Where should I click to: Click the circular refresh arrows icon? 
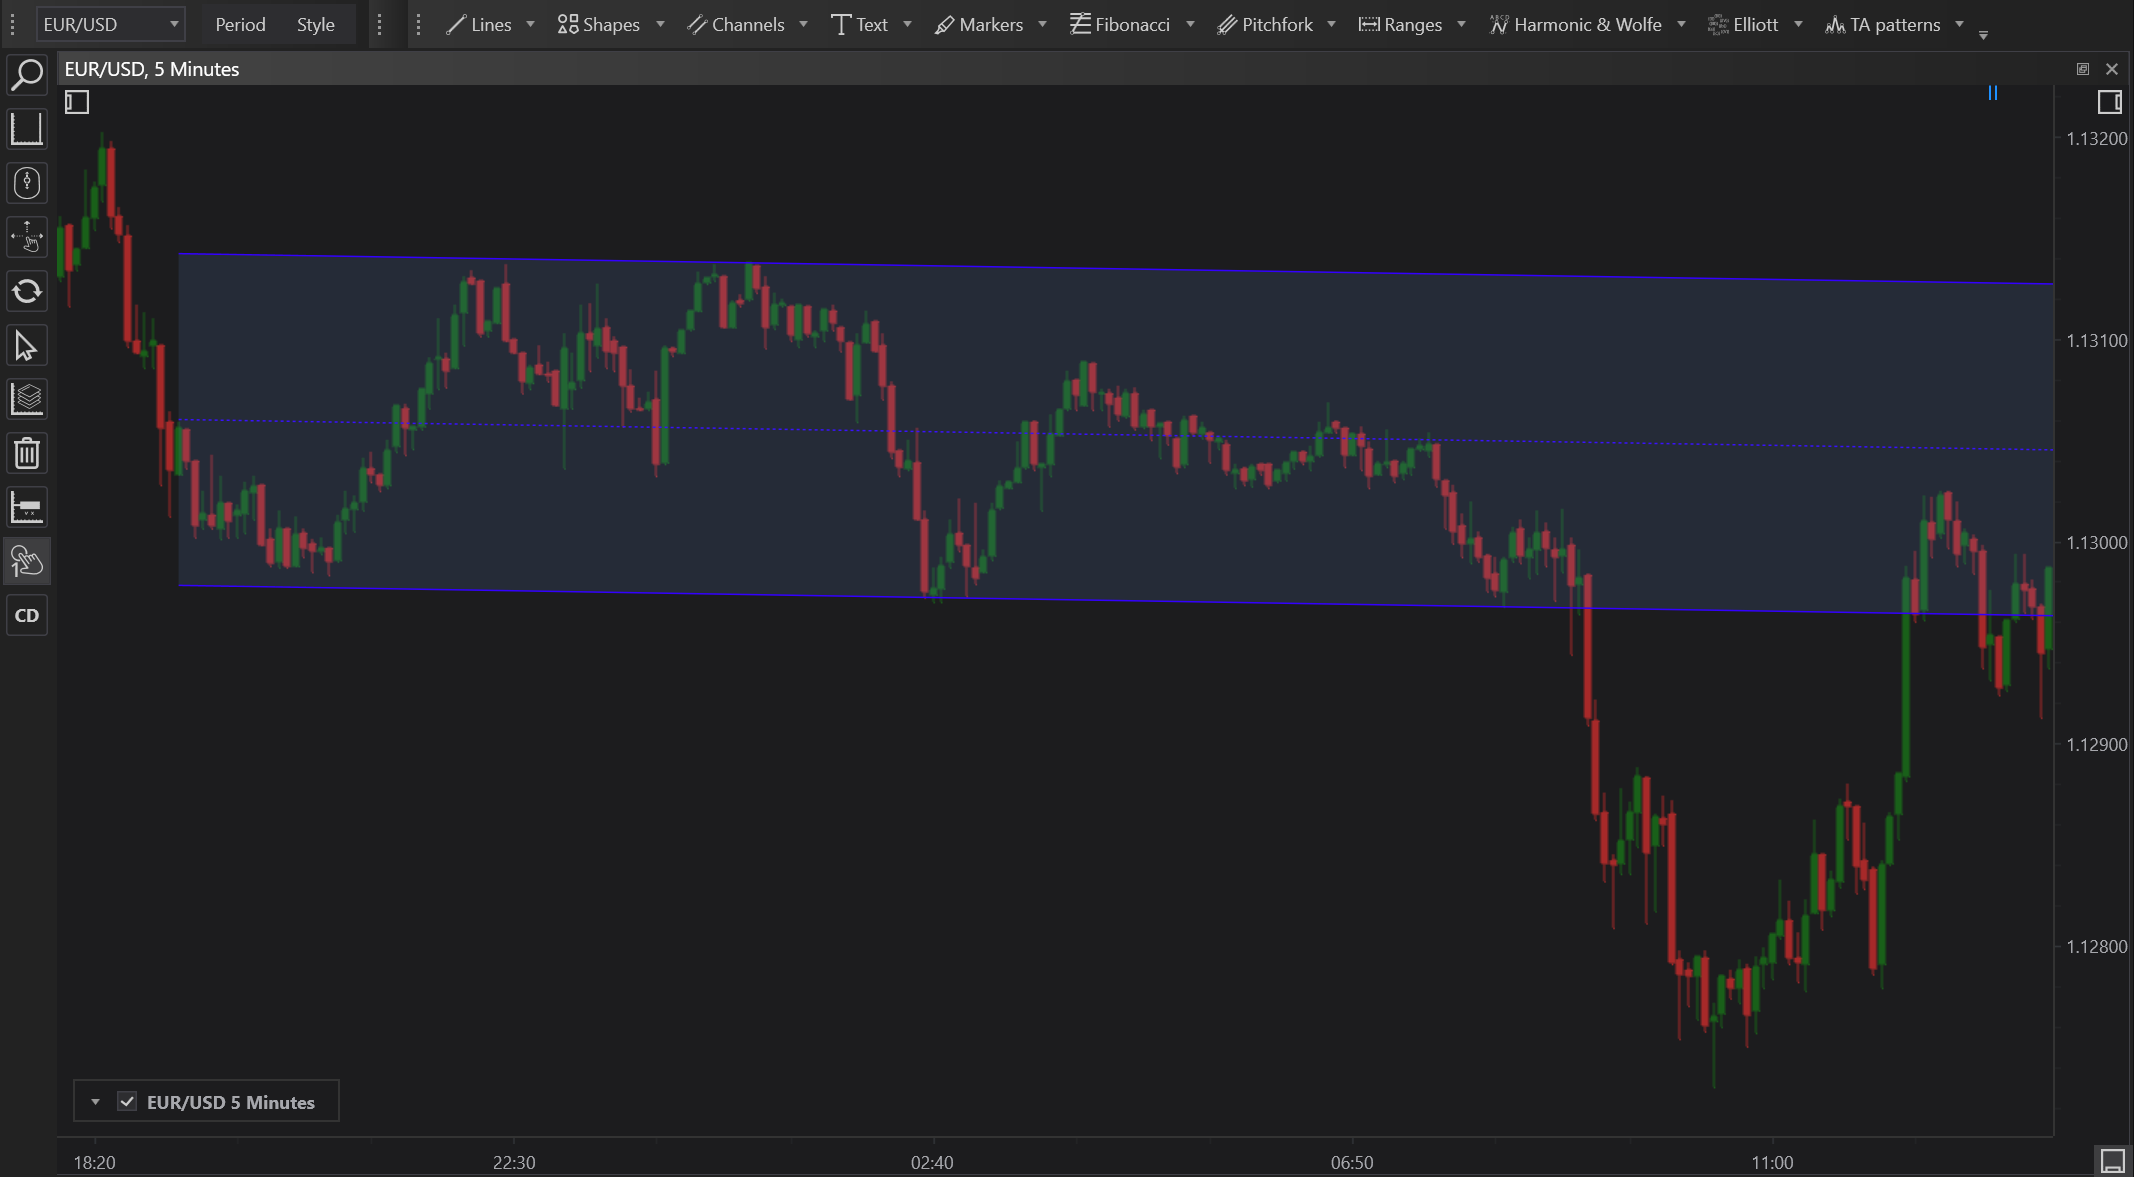pyautogui.click(x=27, y=291)
